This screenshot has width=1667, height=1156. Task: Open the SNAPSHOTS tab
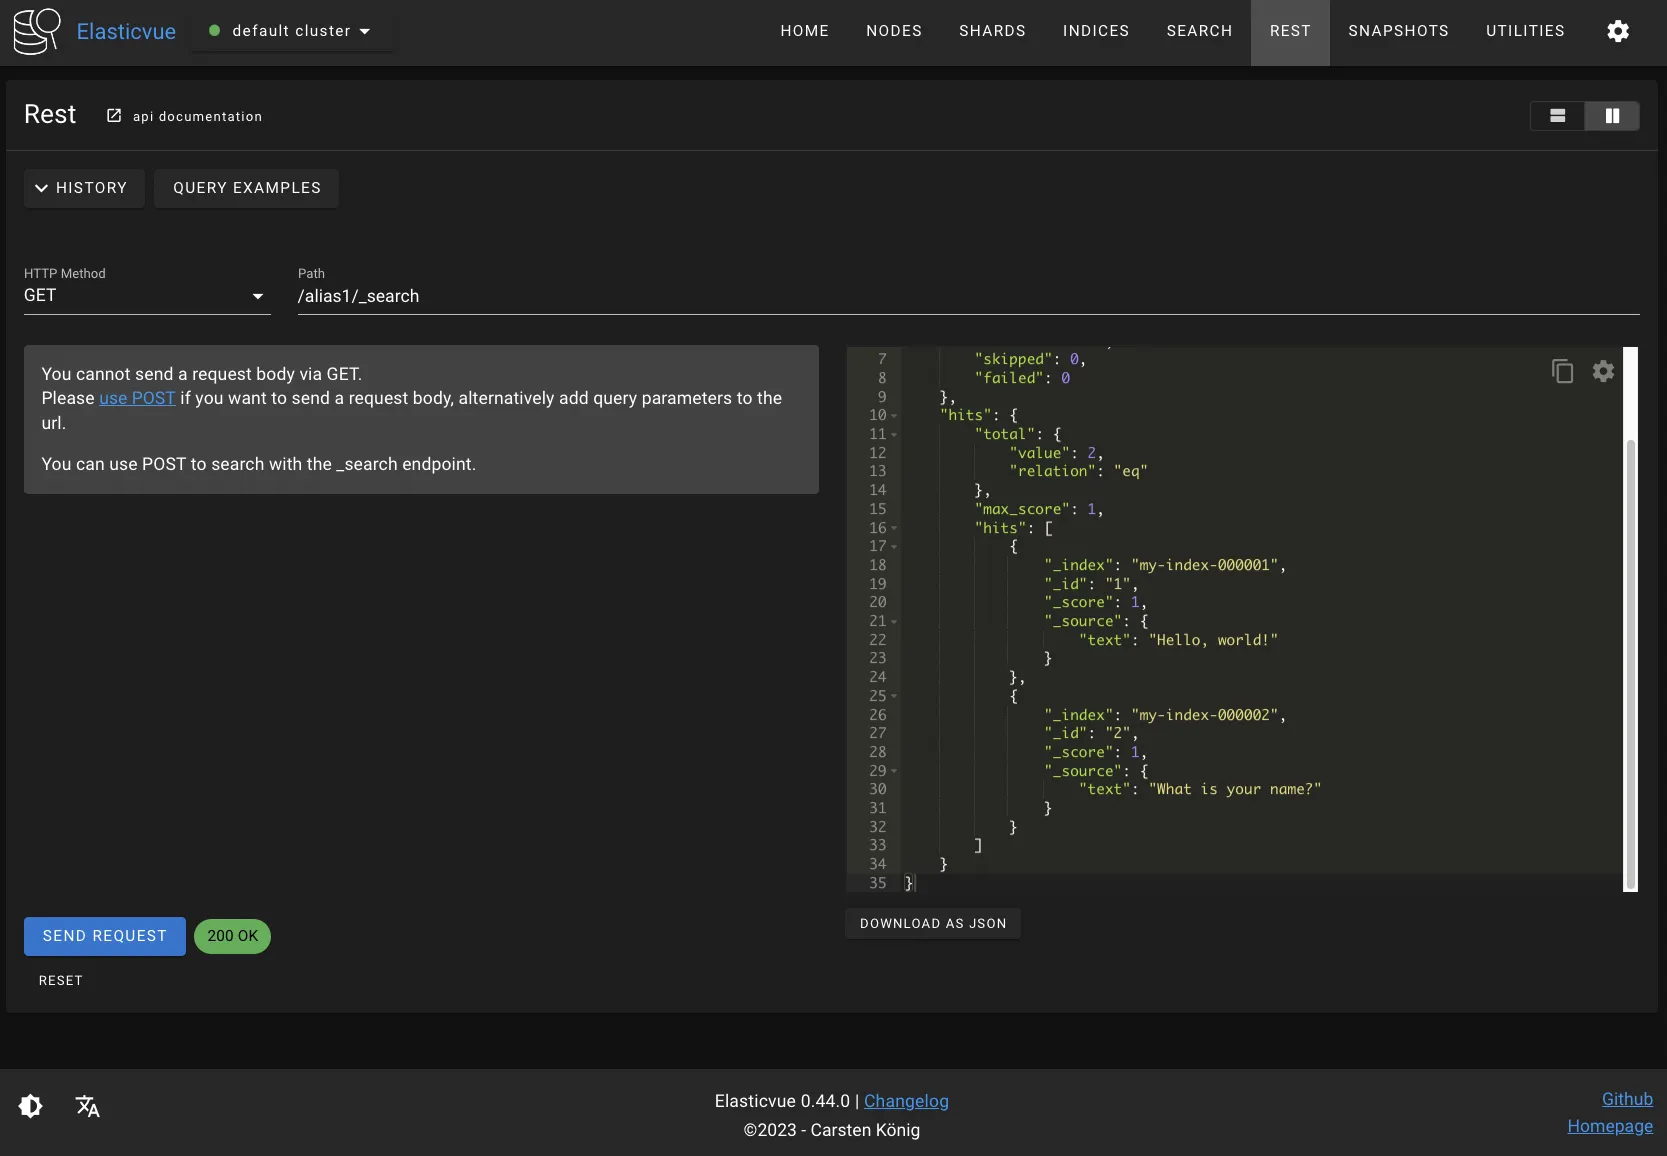pyautogui.click(x=1398, y=31)
